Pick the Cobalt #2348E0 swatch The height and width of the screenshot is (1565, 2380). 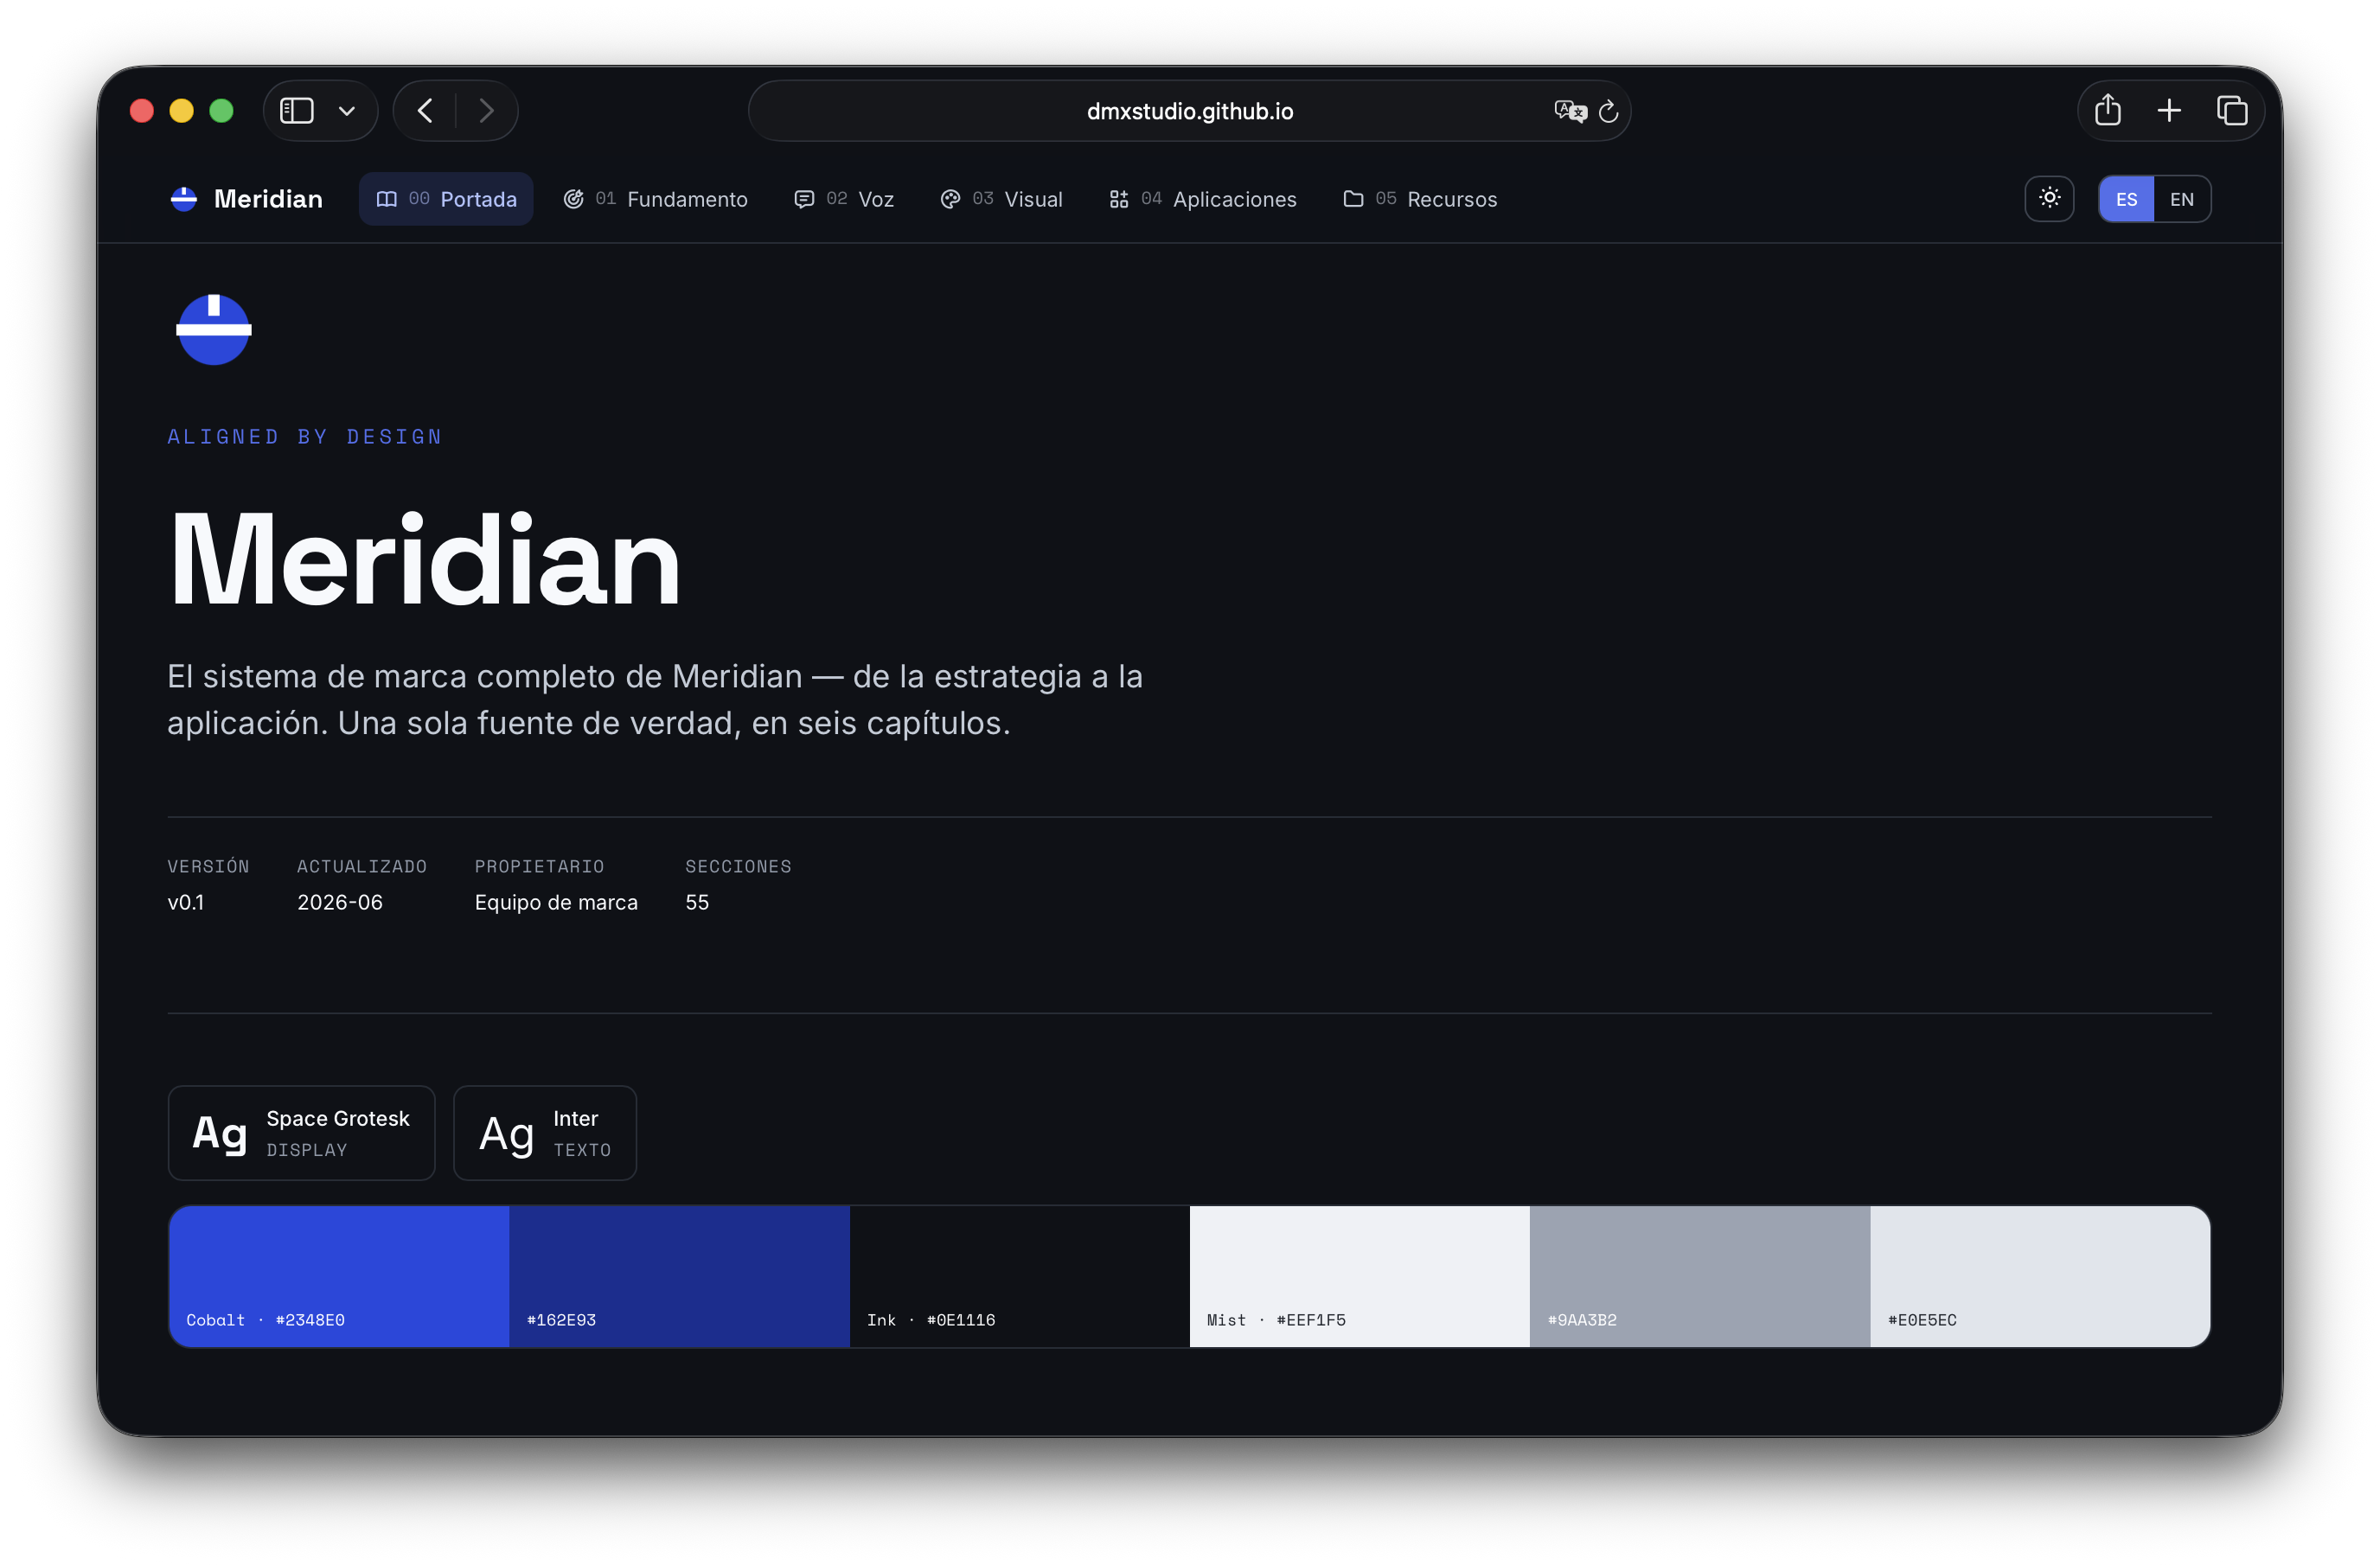pos(339,1277)
